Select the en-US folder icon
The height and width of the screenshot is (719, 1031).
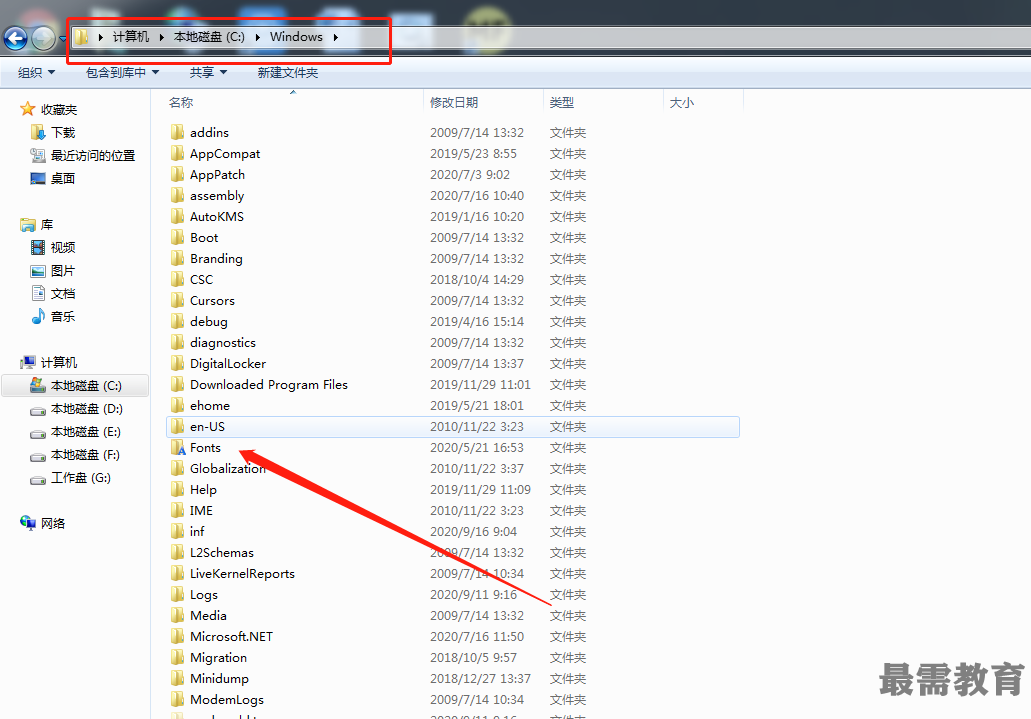click(177, 427)
